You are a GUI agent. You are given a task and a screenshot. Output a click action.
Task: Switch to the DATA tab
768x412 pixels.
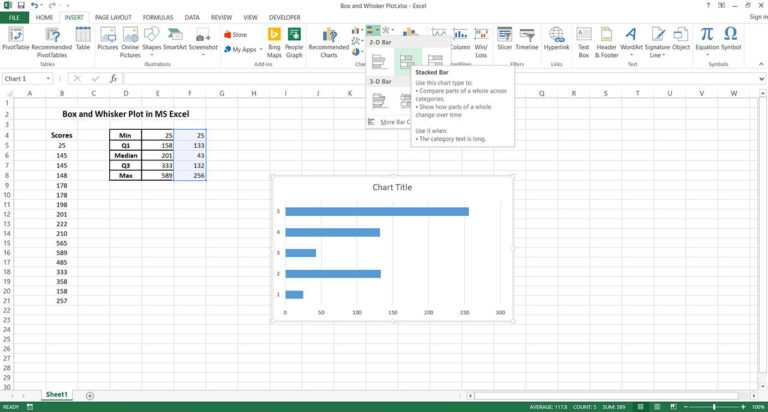tap(192, 18)
